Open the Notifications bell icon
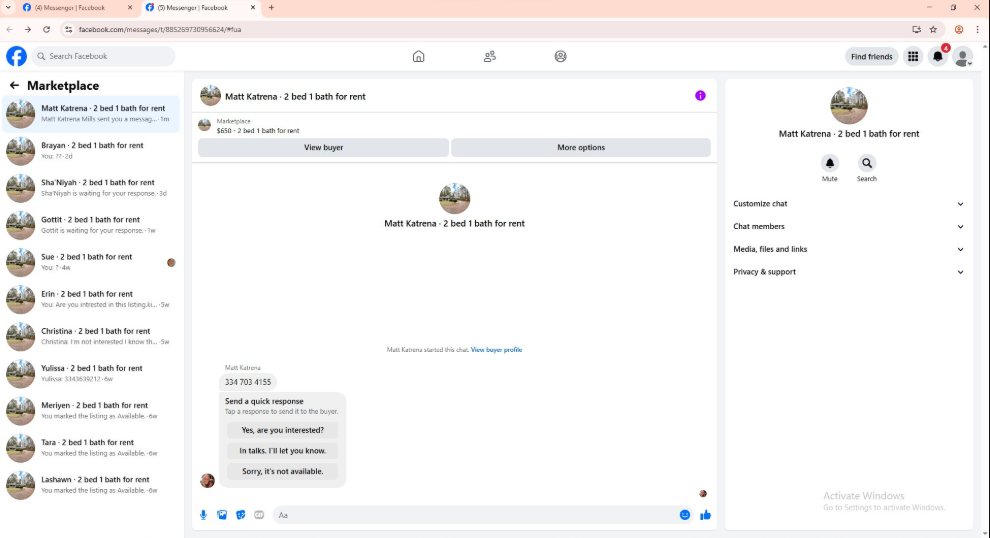Screen dimensions: 990x538 [938, 57]
